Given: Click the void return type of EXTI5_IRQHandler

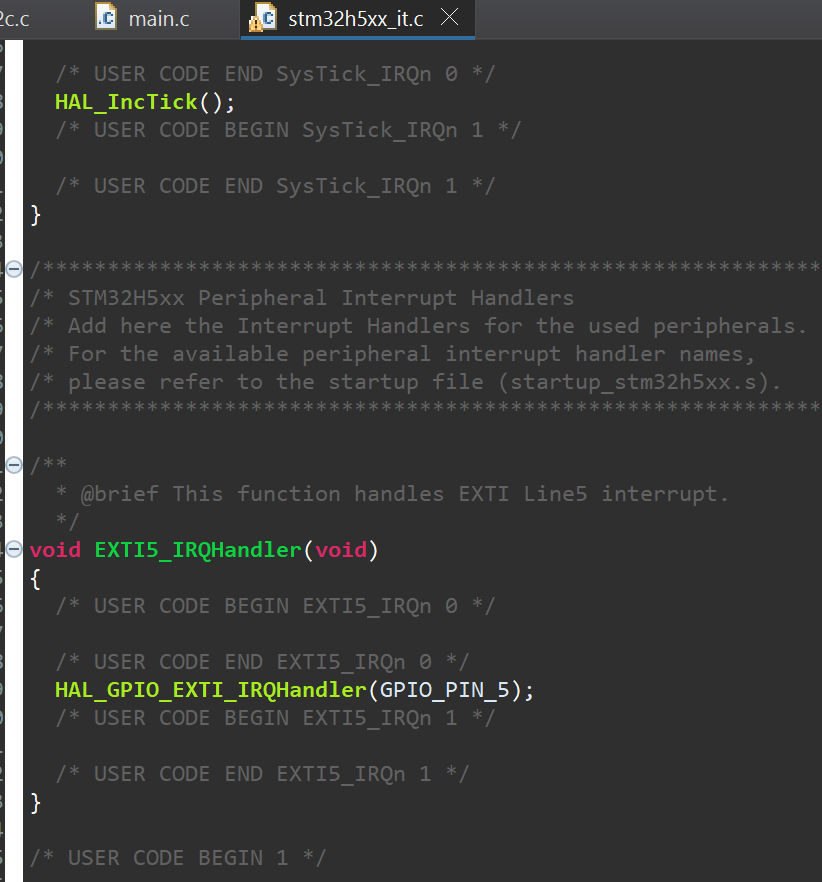Looking at the screenshot, I should [x=55, y=550].
